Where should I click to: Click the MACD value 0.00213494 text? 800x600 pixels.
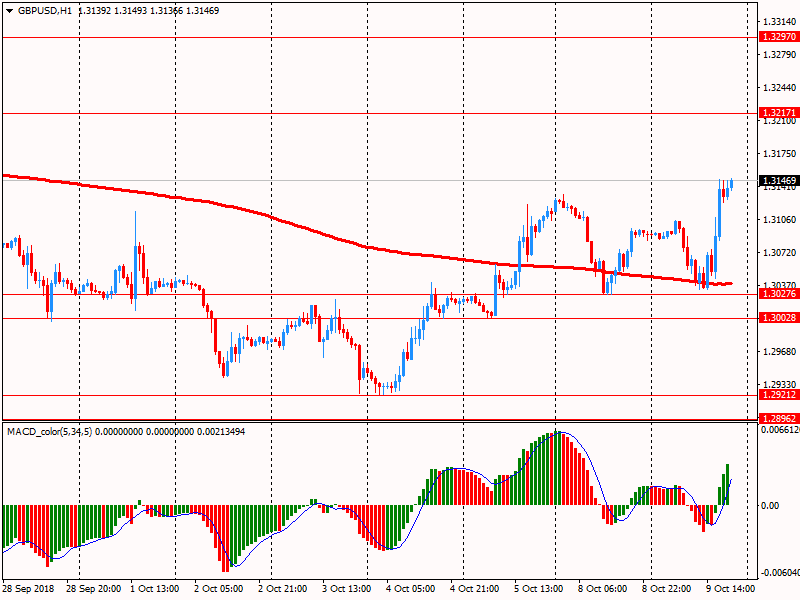[221, 432]
